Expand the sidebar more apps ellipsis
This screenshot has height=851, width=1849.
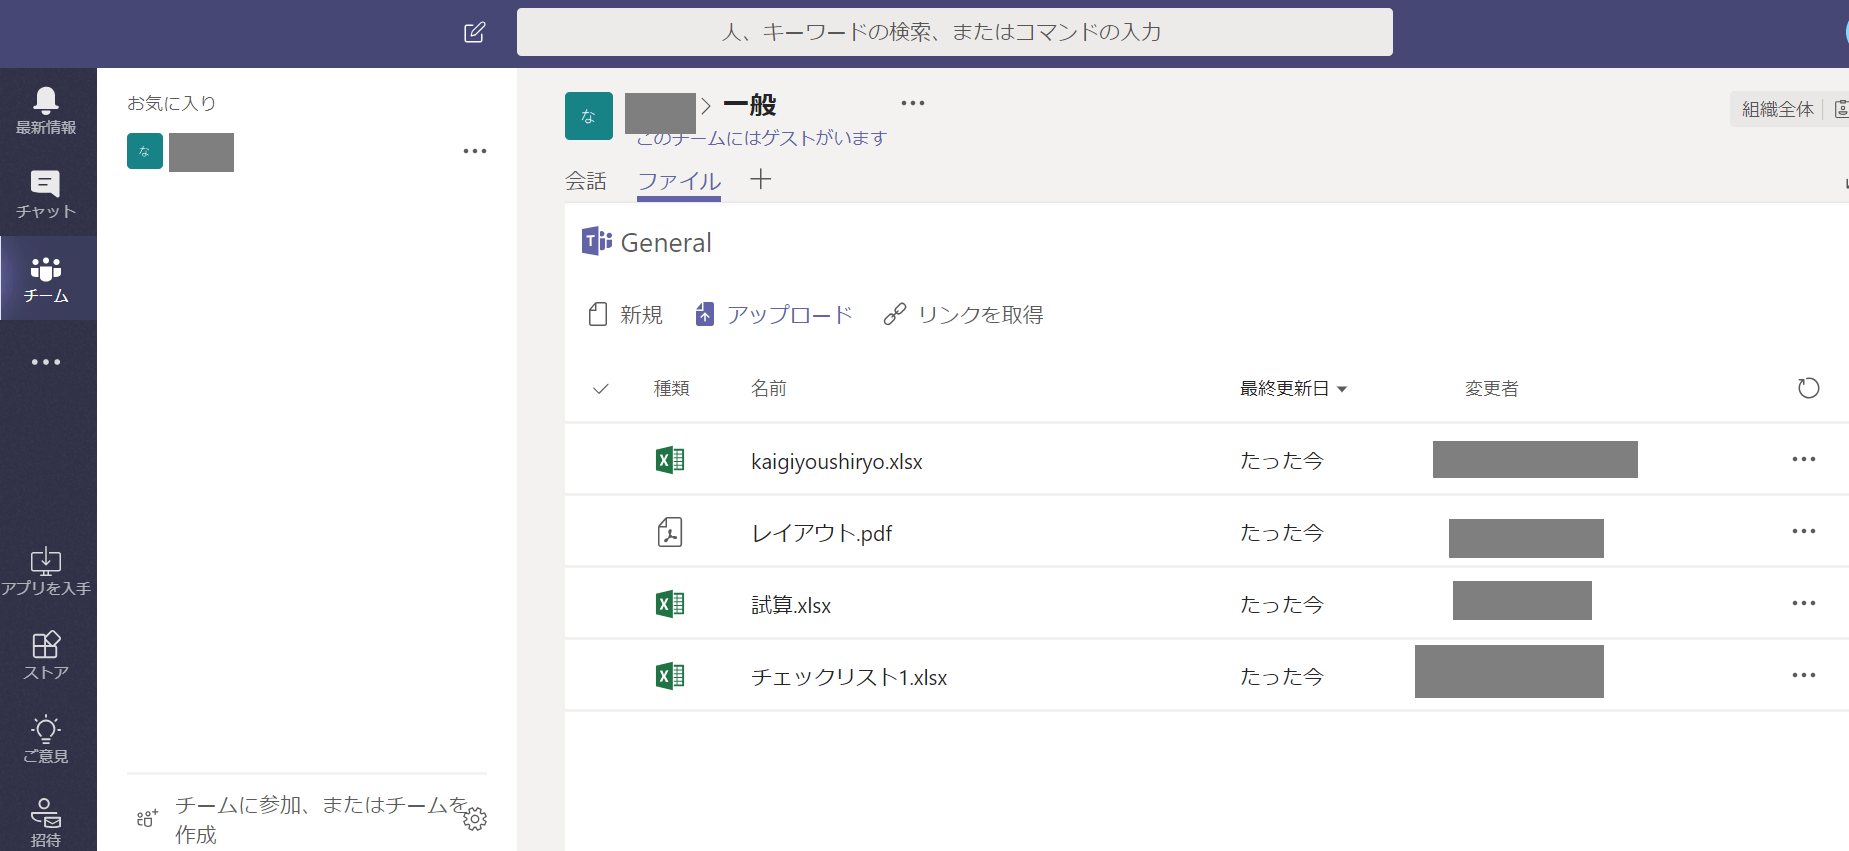tap(46, 362)
